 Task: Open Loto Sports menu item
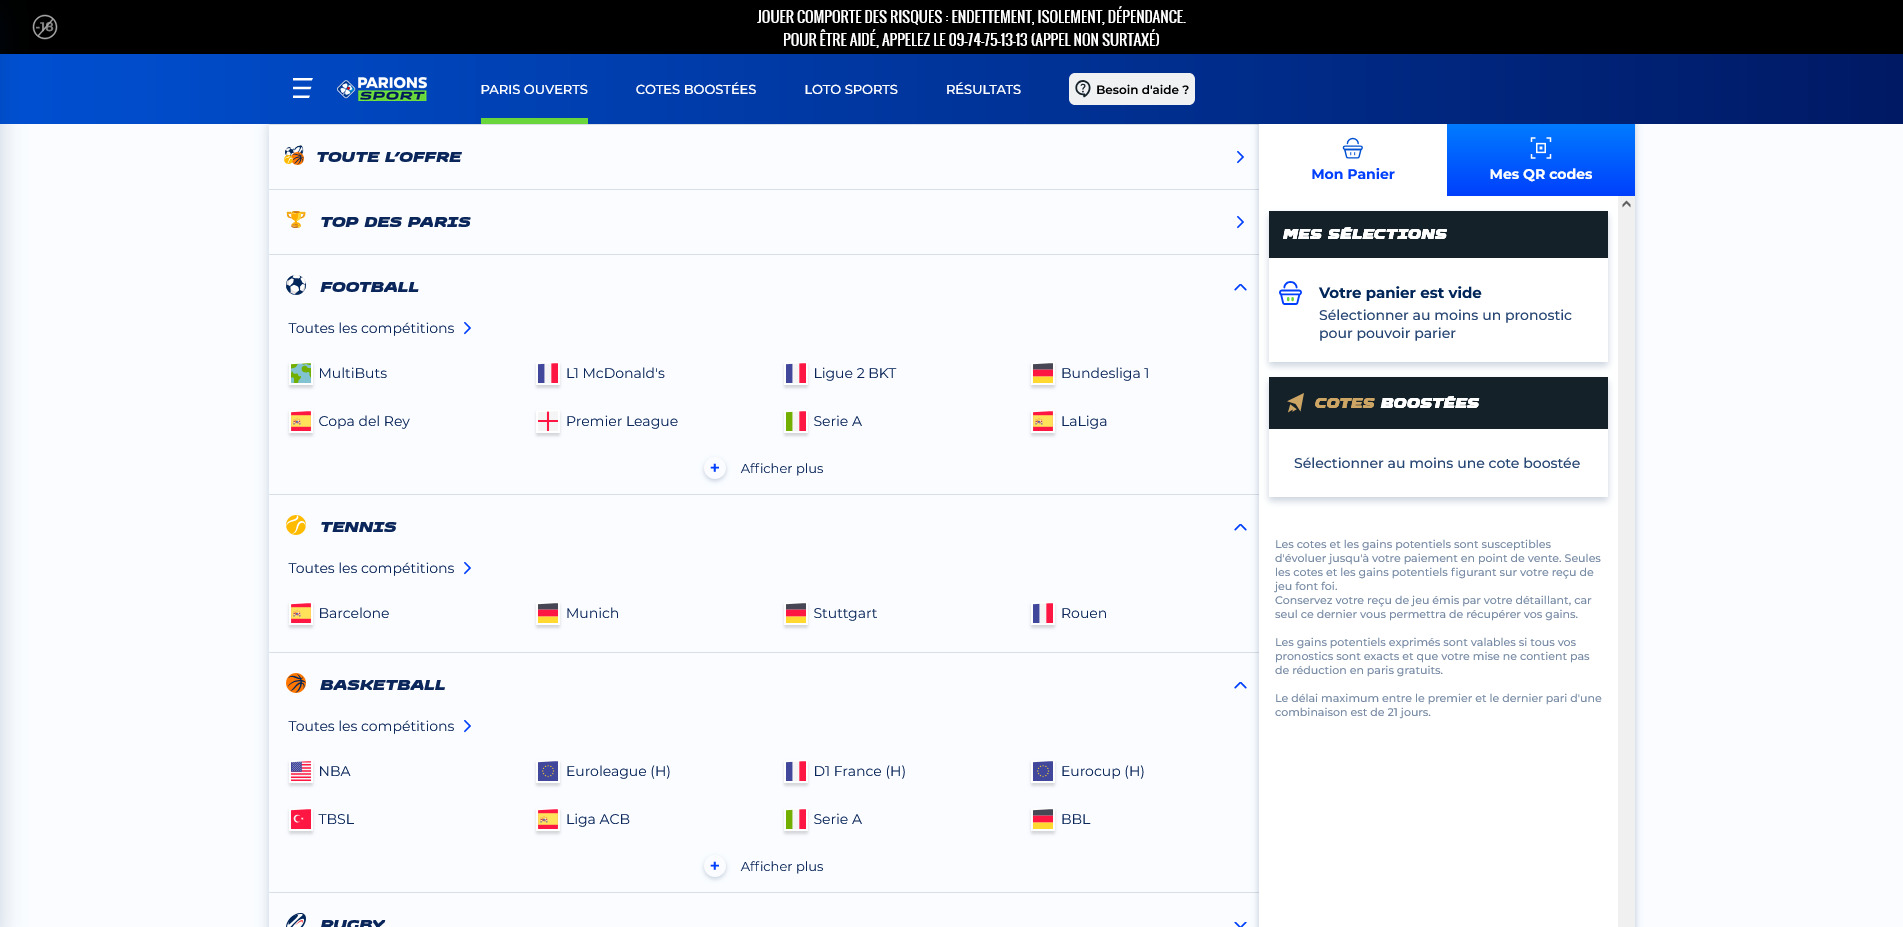pyautogui.click(x=851, y=89)
